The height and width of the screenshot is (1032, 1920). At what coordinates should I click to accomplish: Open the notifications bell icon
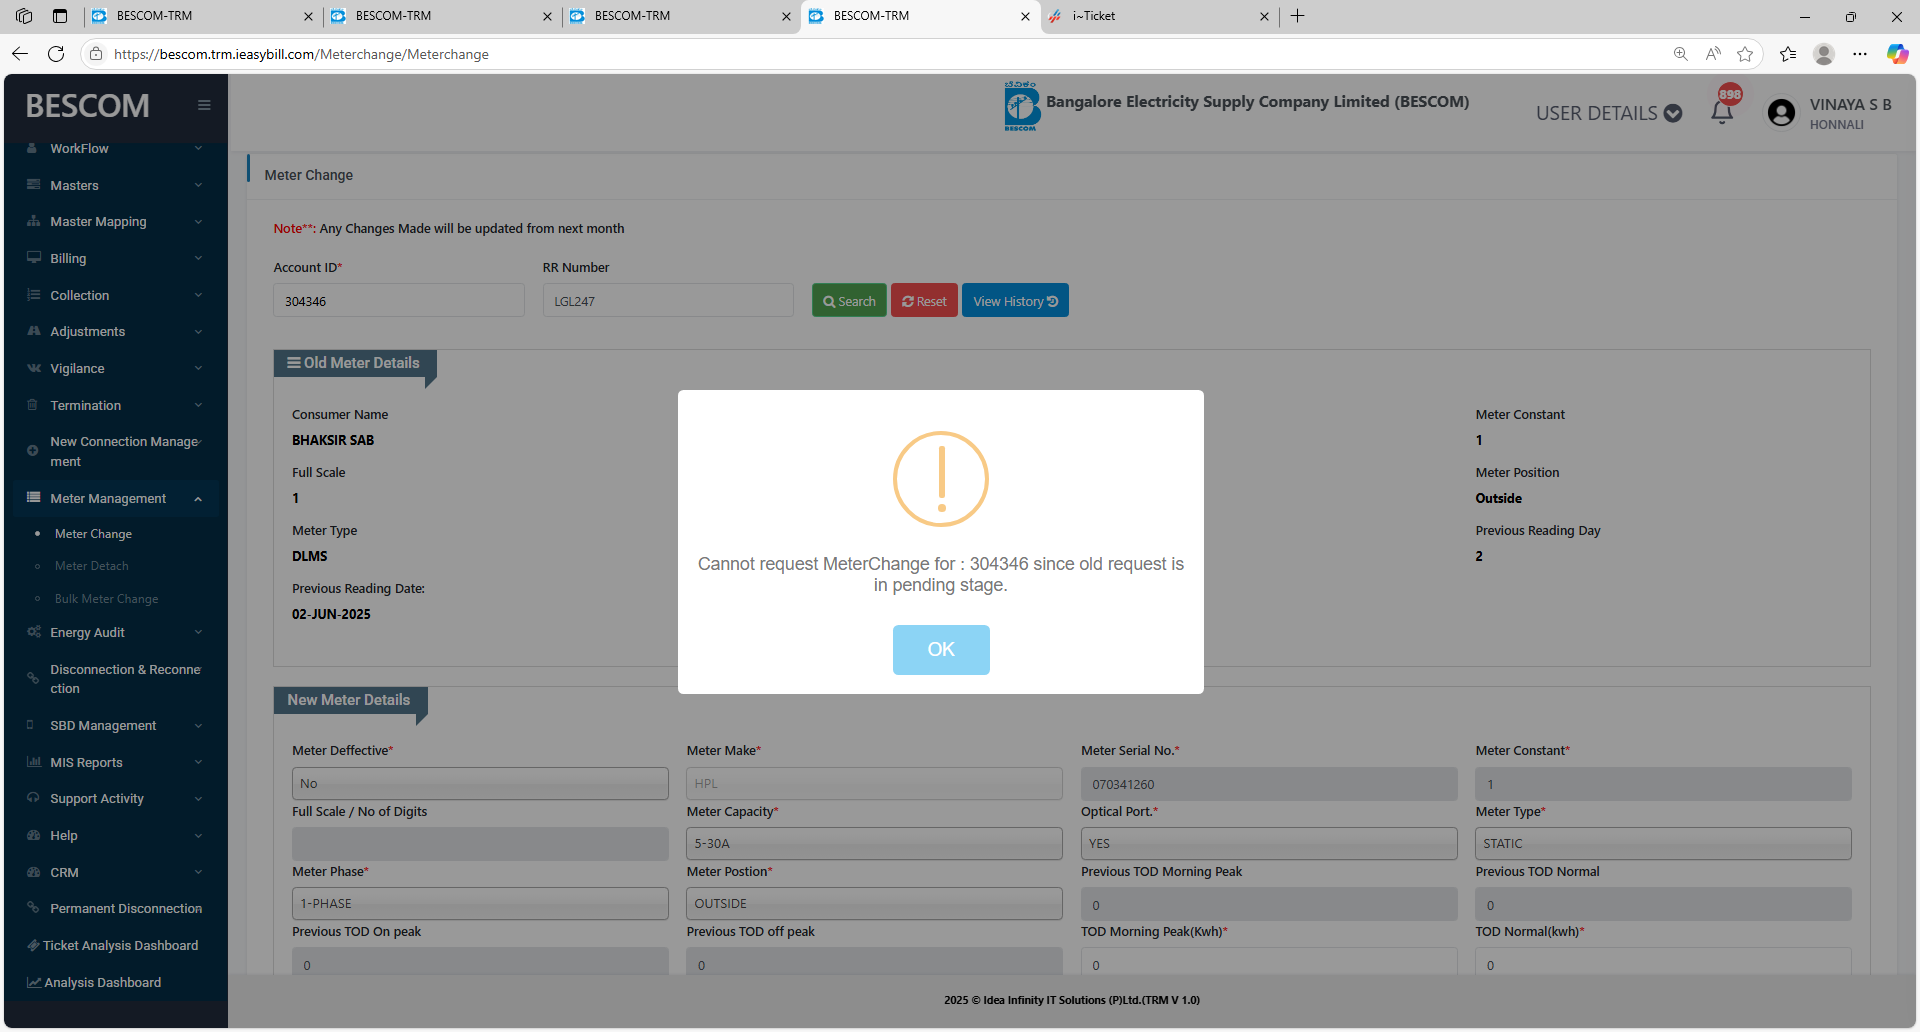pos(1722,113)
